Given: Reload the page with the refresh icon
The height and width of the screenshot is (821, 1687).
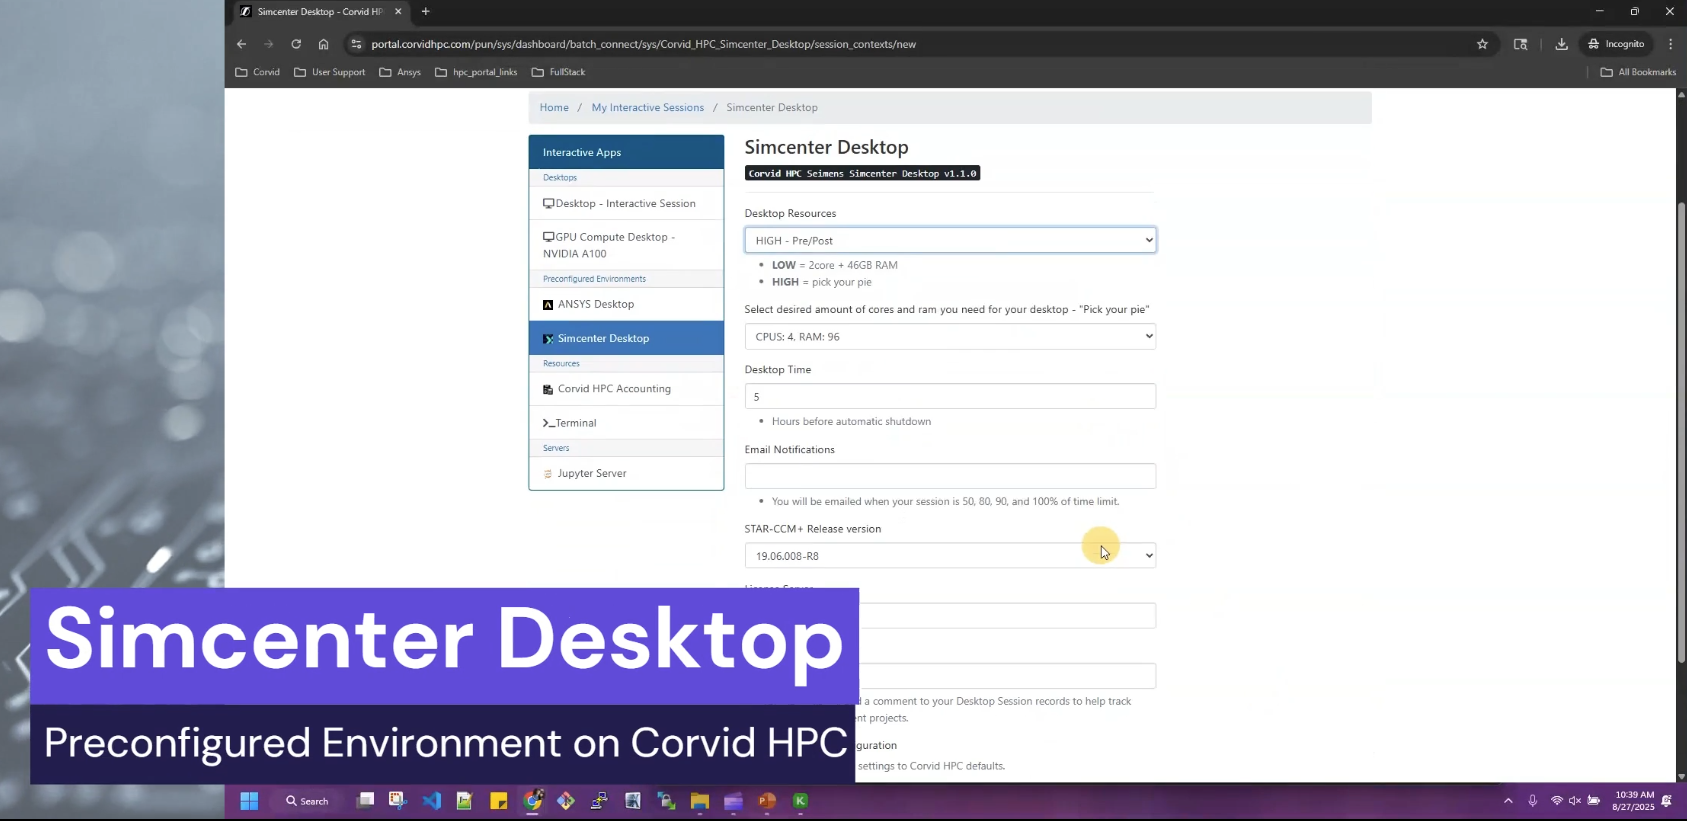Looking at the screenshot, I should (x=296, y=44).
